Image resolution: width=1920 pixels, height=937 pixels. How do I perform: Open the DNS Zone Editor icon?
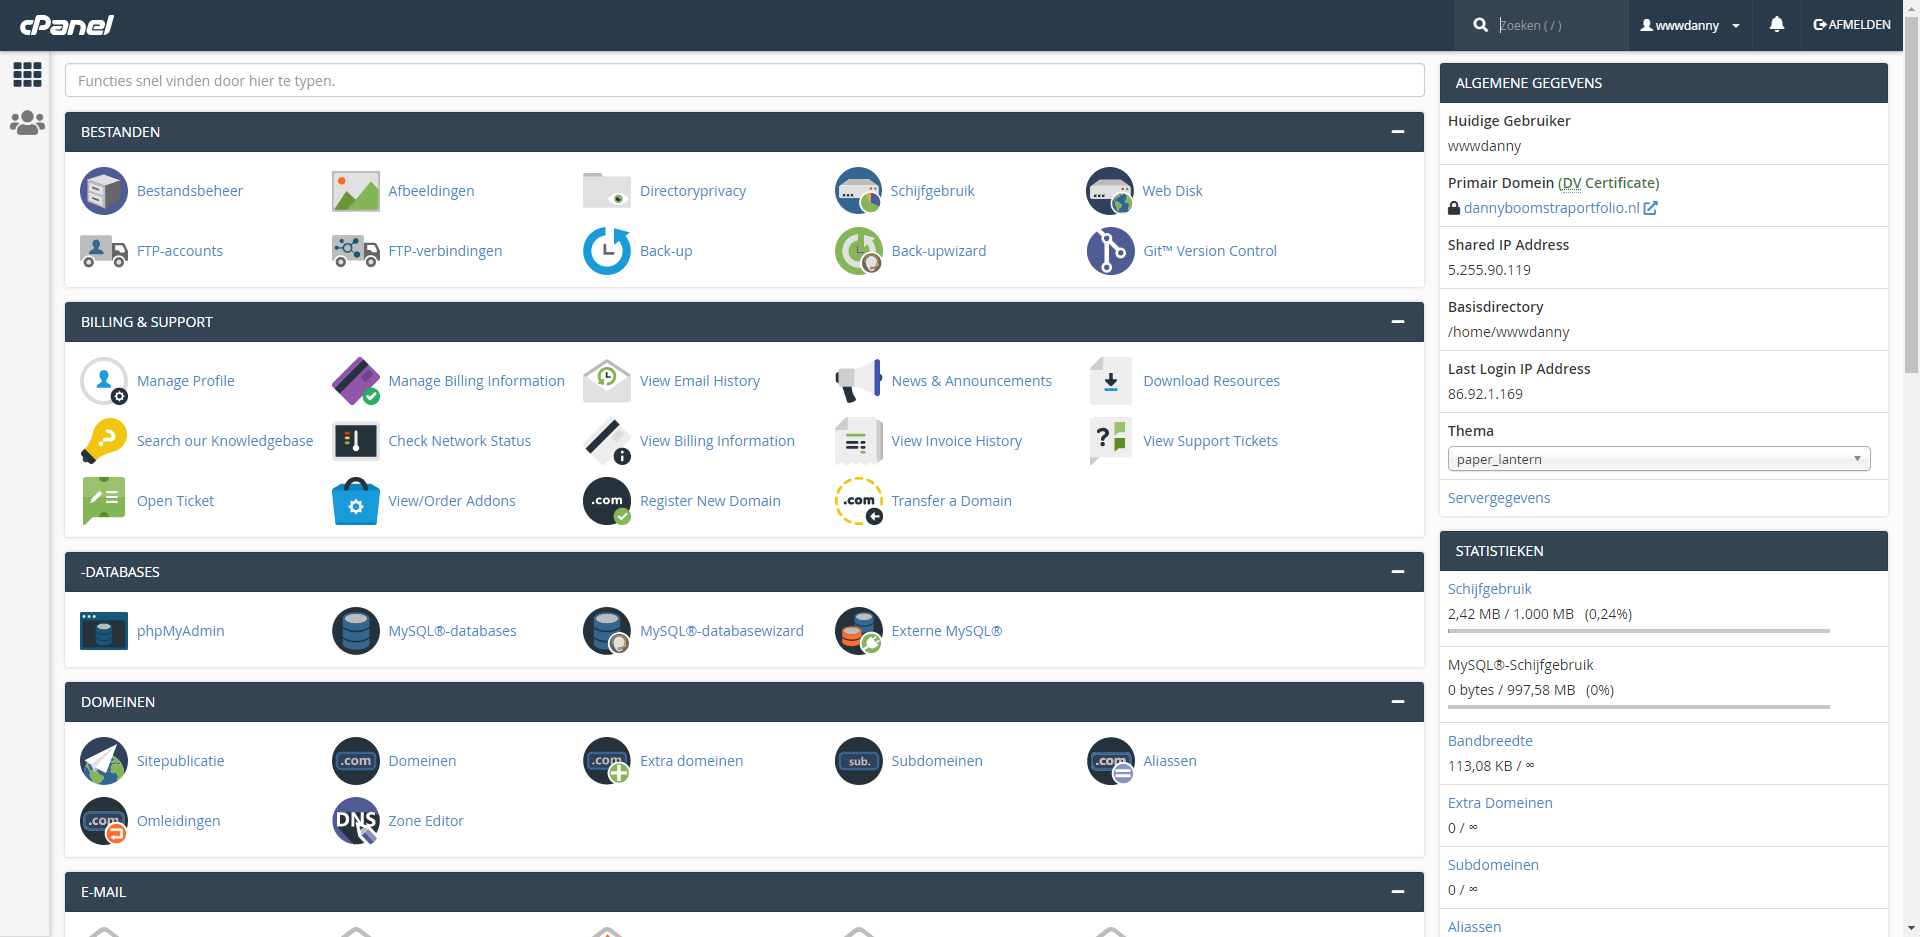click(356, 821)
